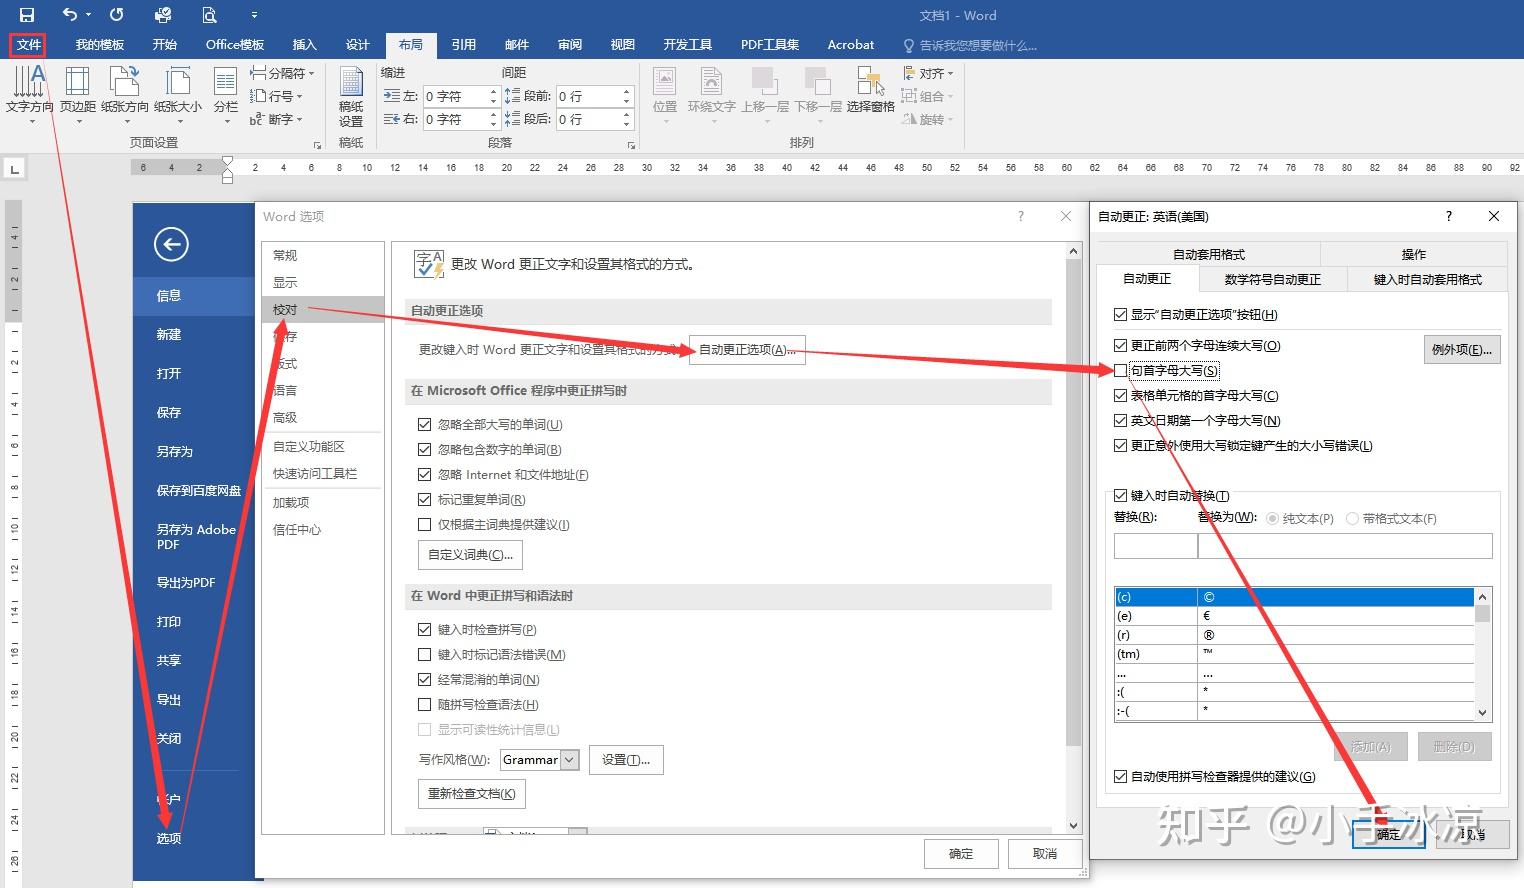Switch to the 审阅 ribbon tab

570,45
